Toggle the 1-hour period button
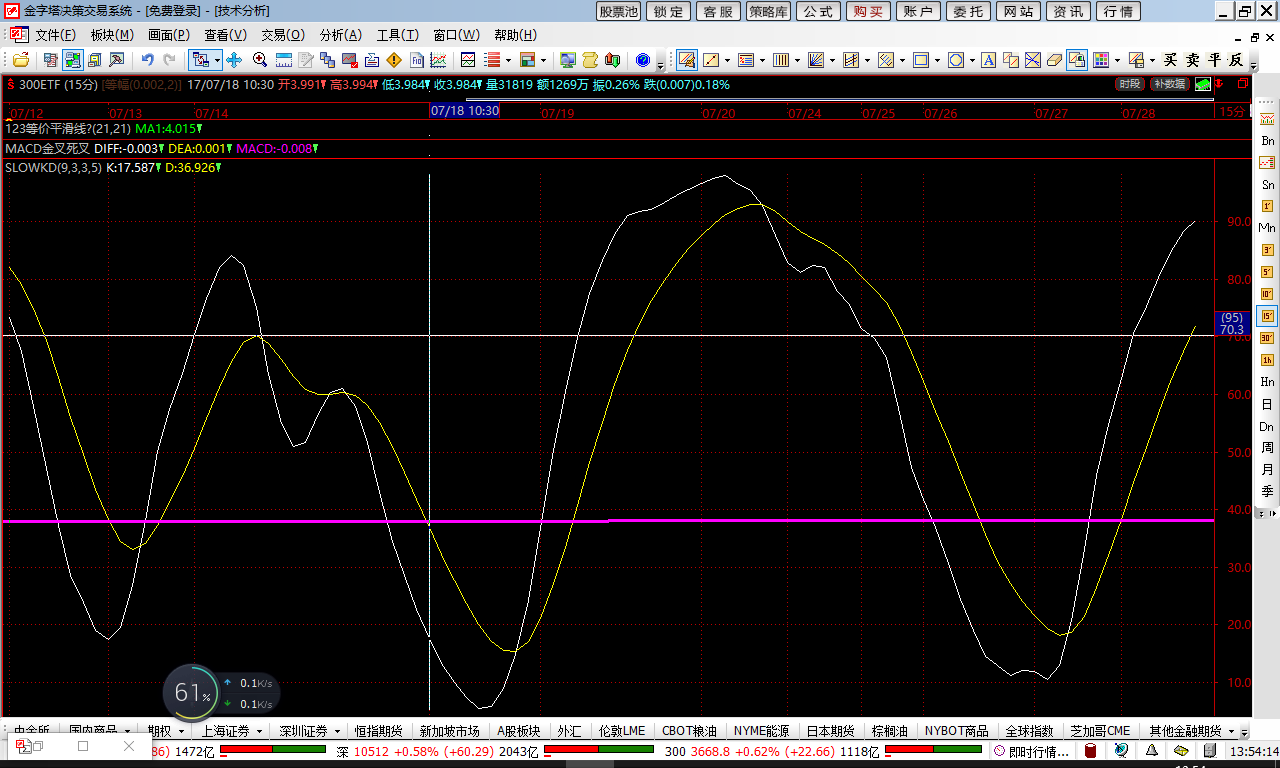1280x768 pixels. (1267, 360)
